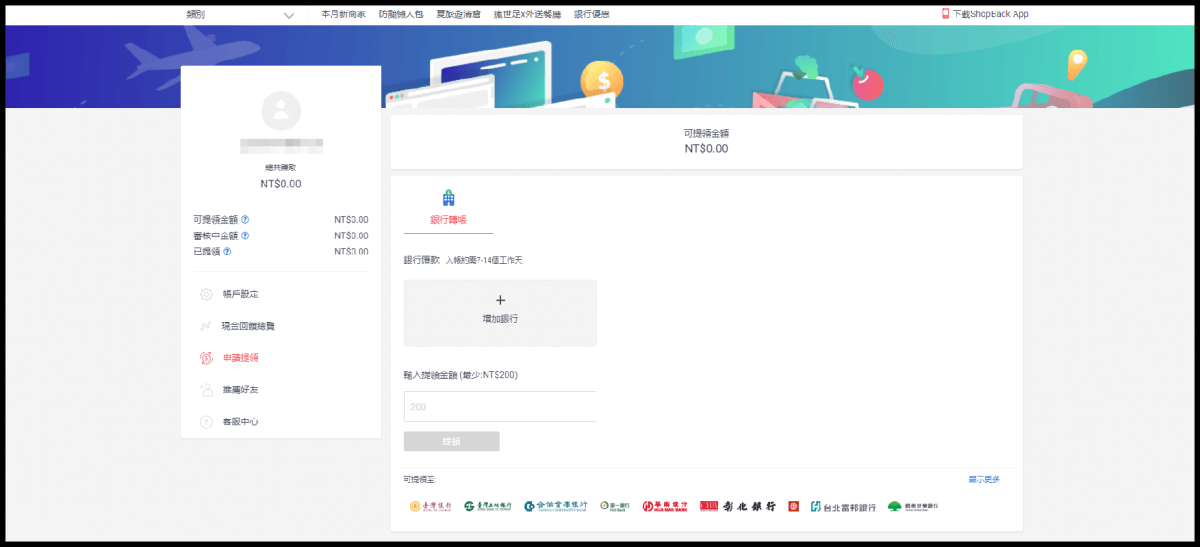Click the 可提領金額 NT$0.00 header value

click(x=706, y=148)
